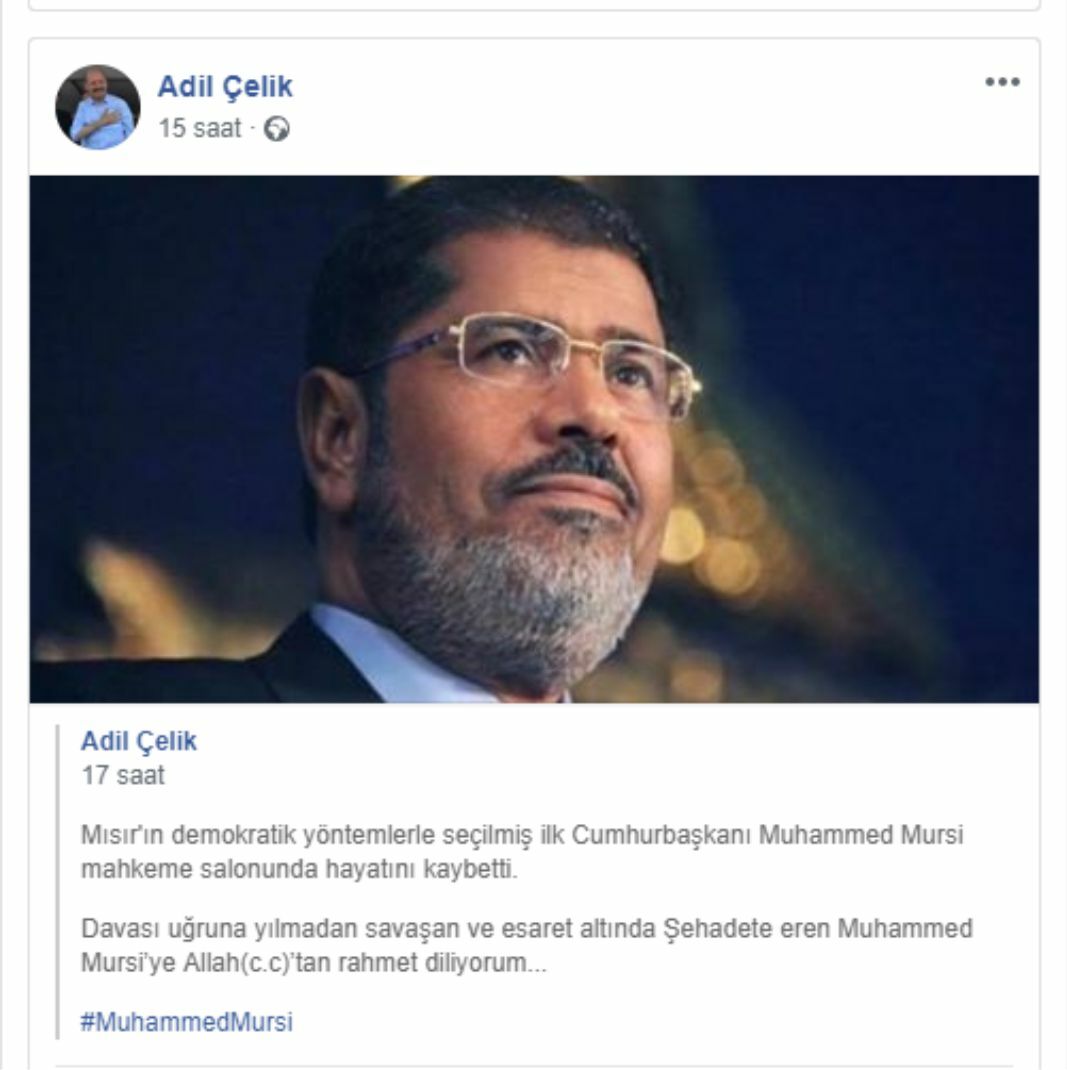Click Adil Çelik name in shared post
Screen dimensions: 1067x1070
click(139, 741)
